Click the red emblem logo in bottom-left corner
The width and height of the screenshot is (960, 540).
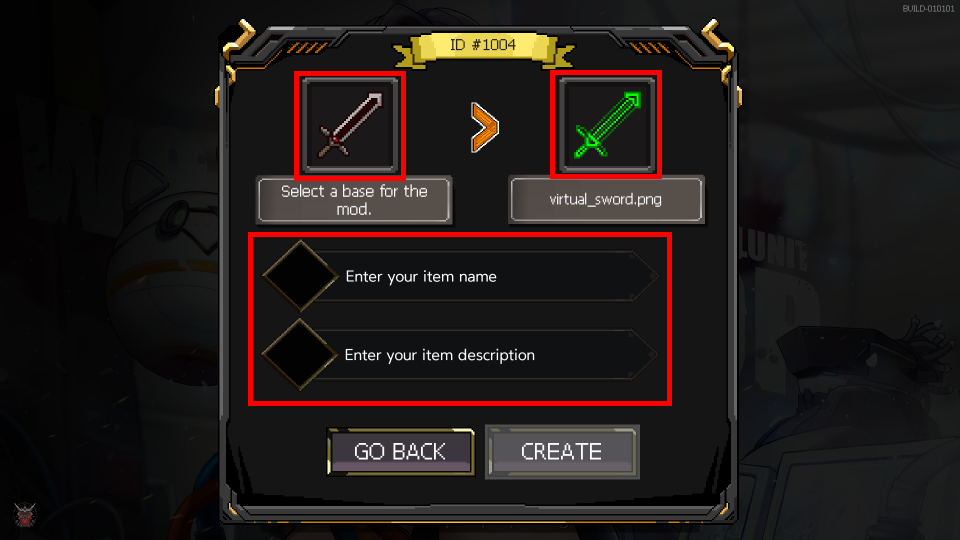[25, 514]
